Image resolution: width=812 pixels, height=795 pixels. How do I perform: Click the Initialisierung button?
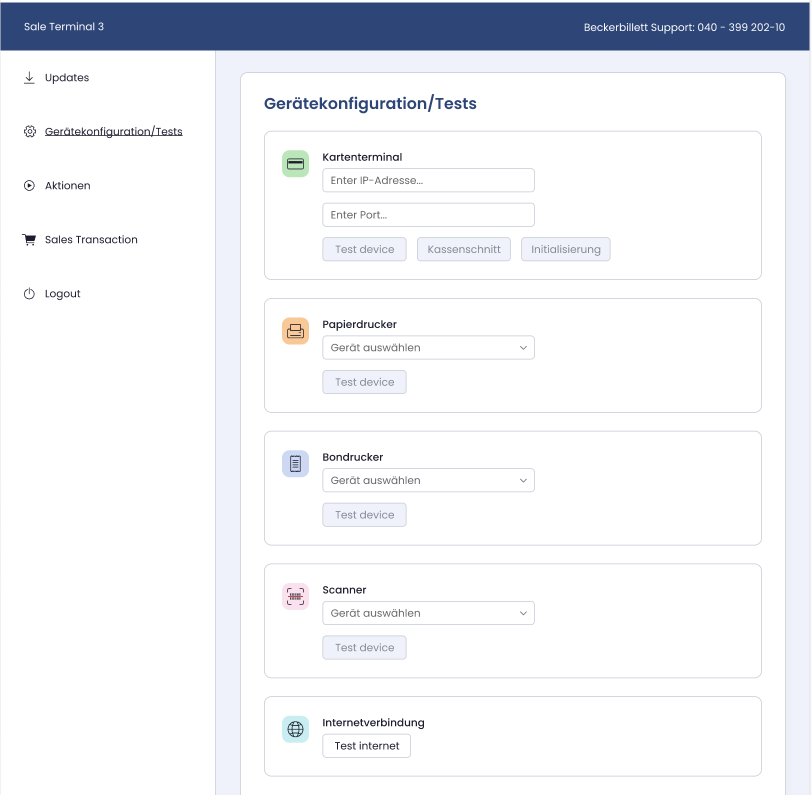click(566, 249)
